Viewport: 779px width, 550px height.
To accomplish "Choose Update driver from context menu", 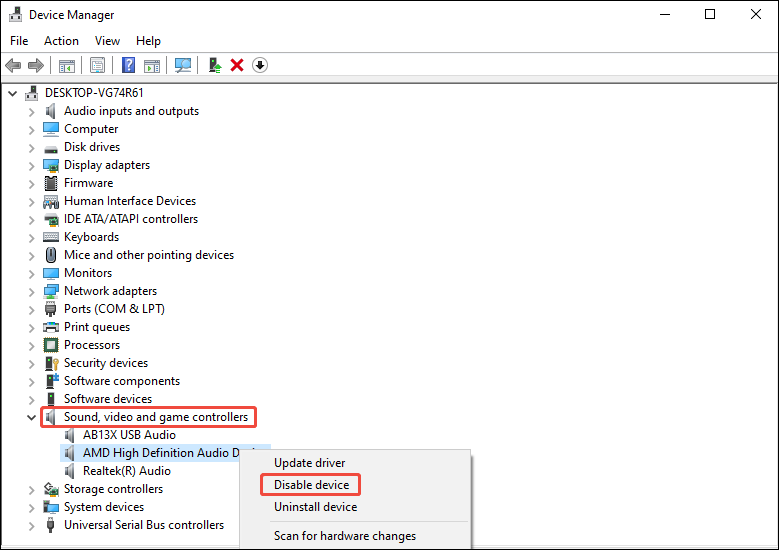I will (x=310, y=463).
